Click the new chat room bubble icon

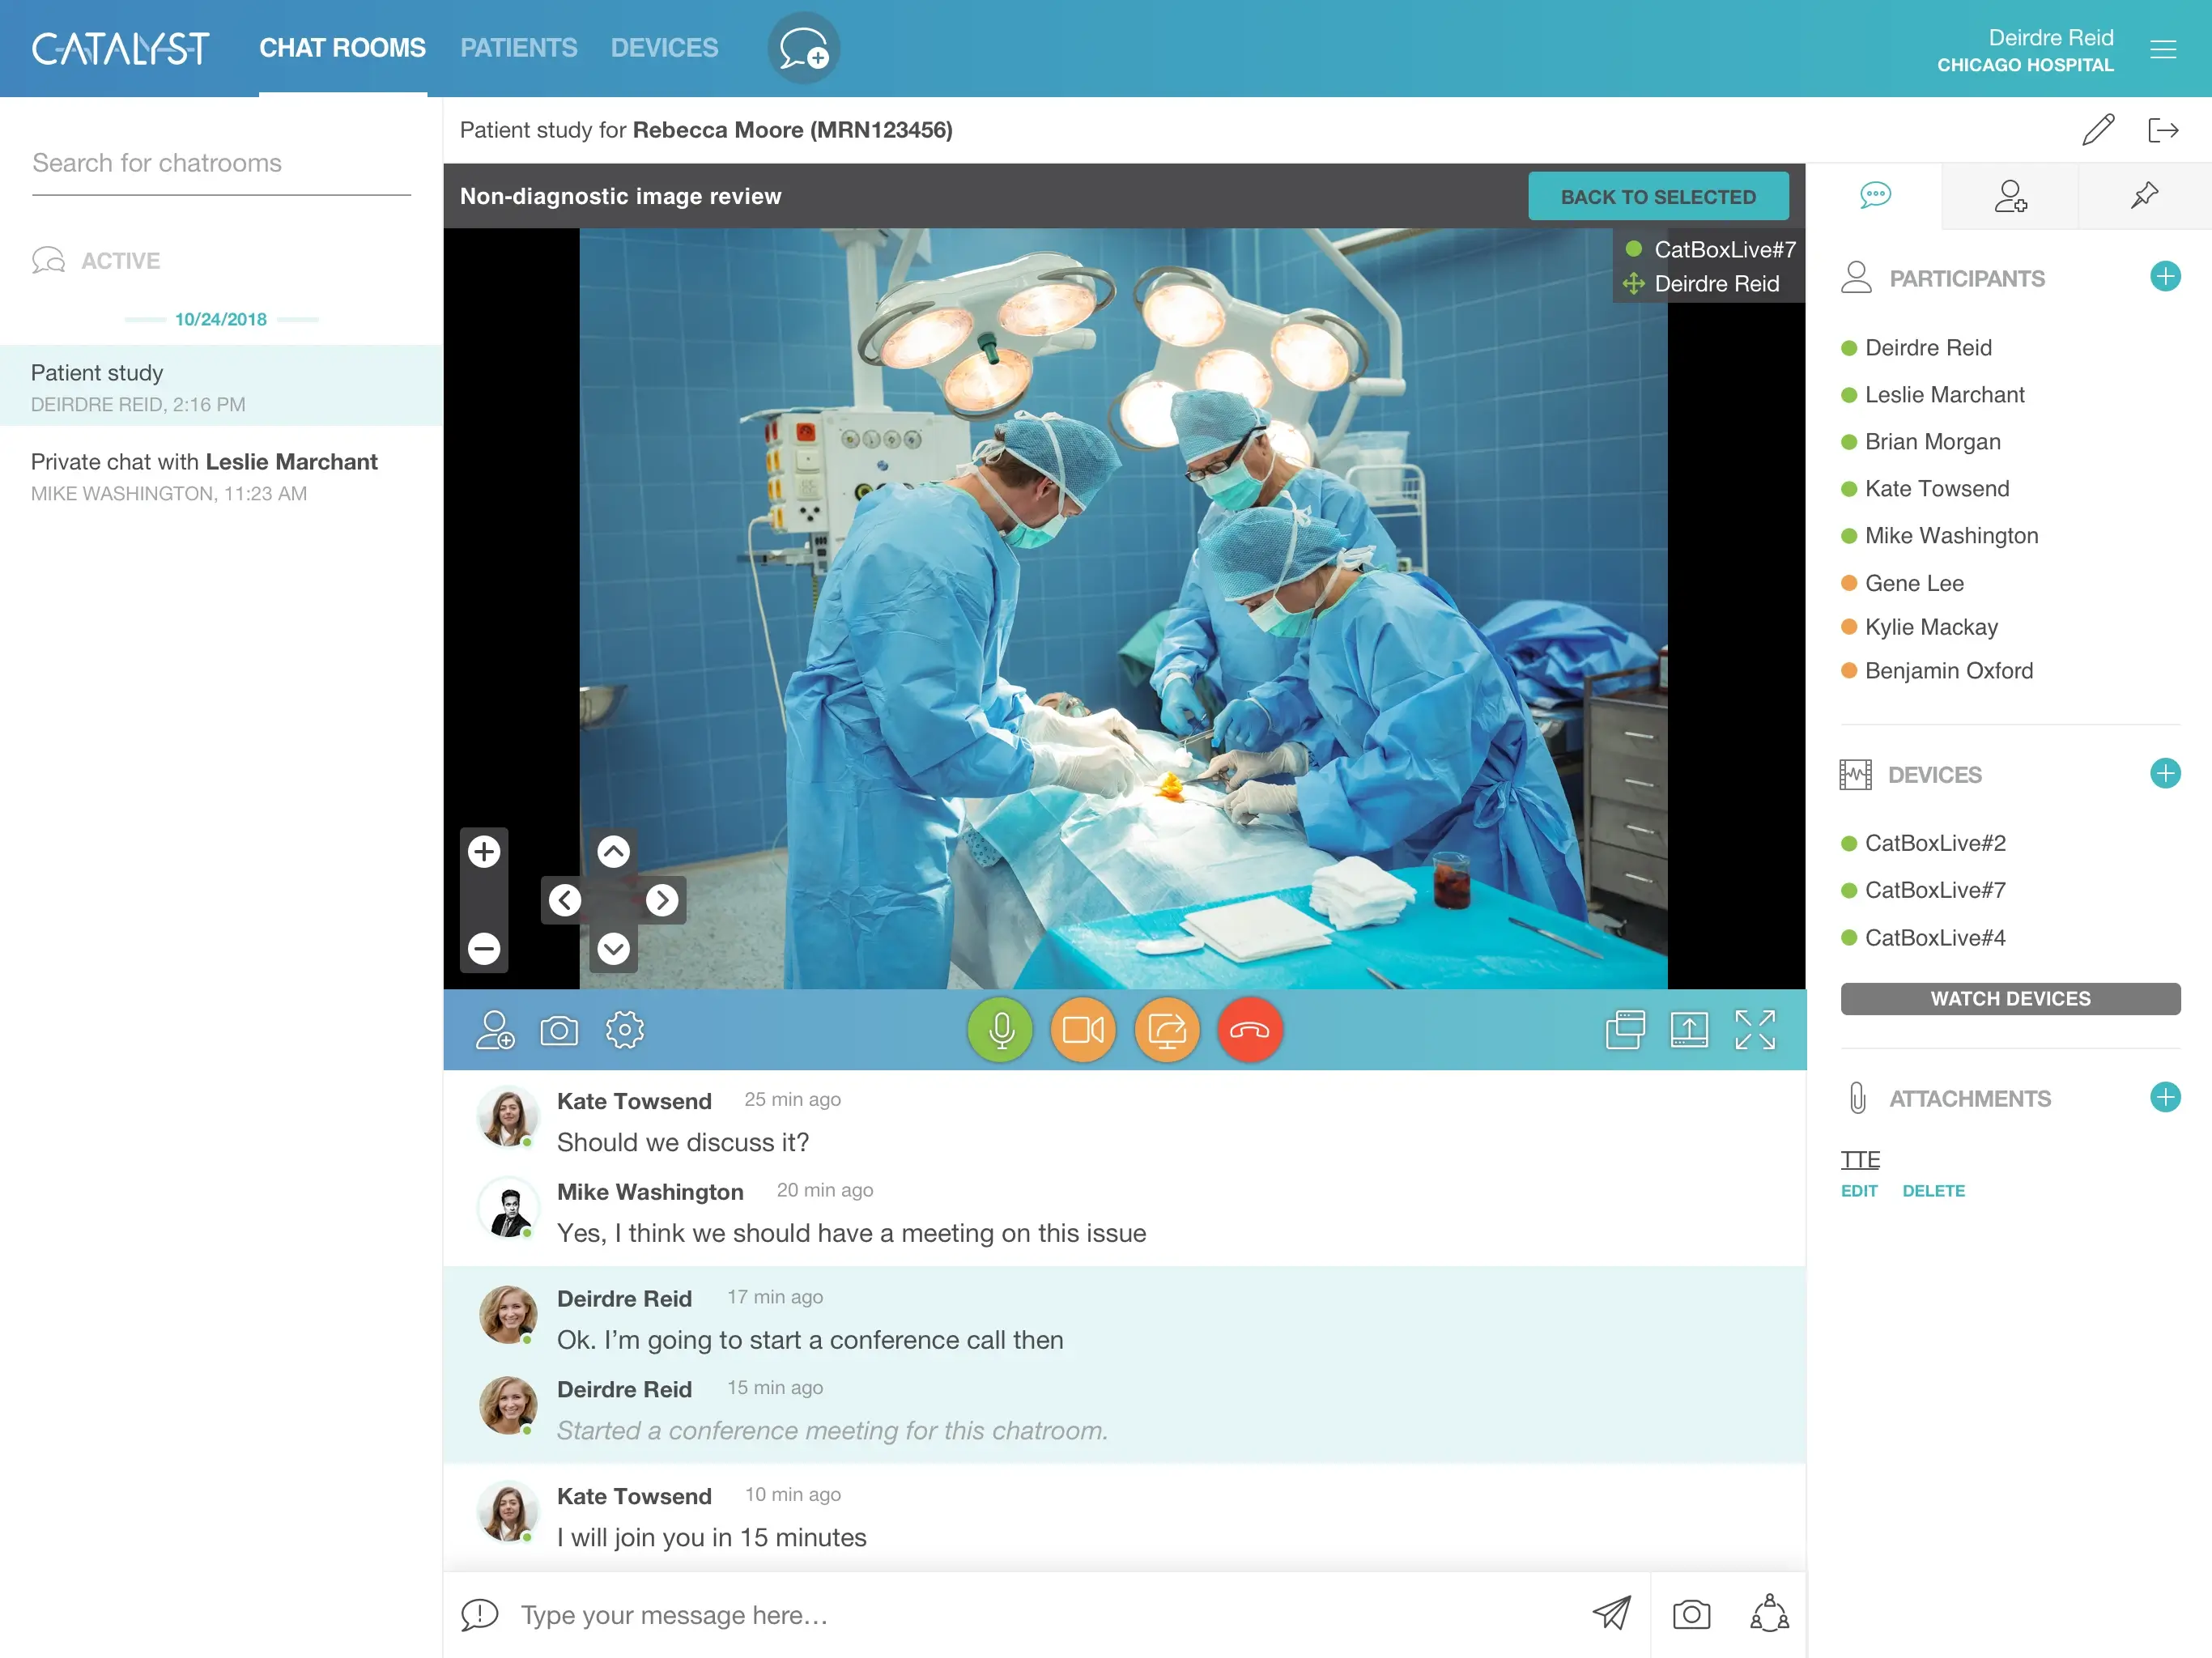pyautogui.click(x=803, y=48)
